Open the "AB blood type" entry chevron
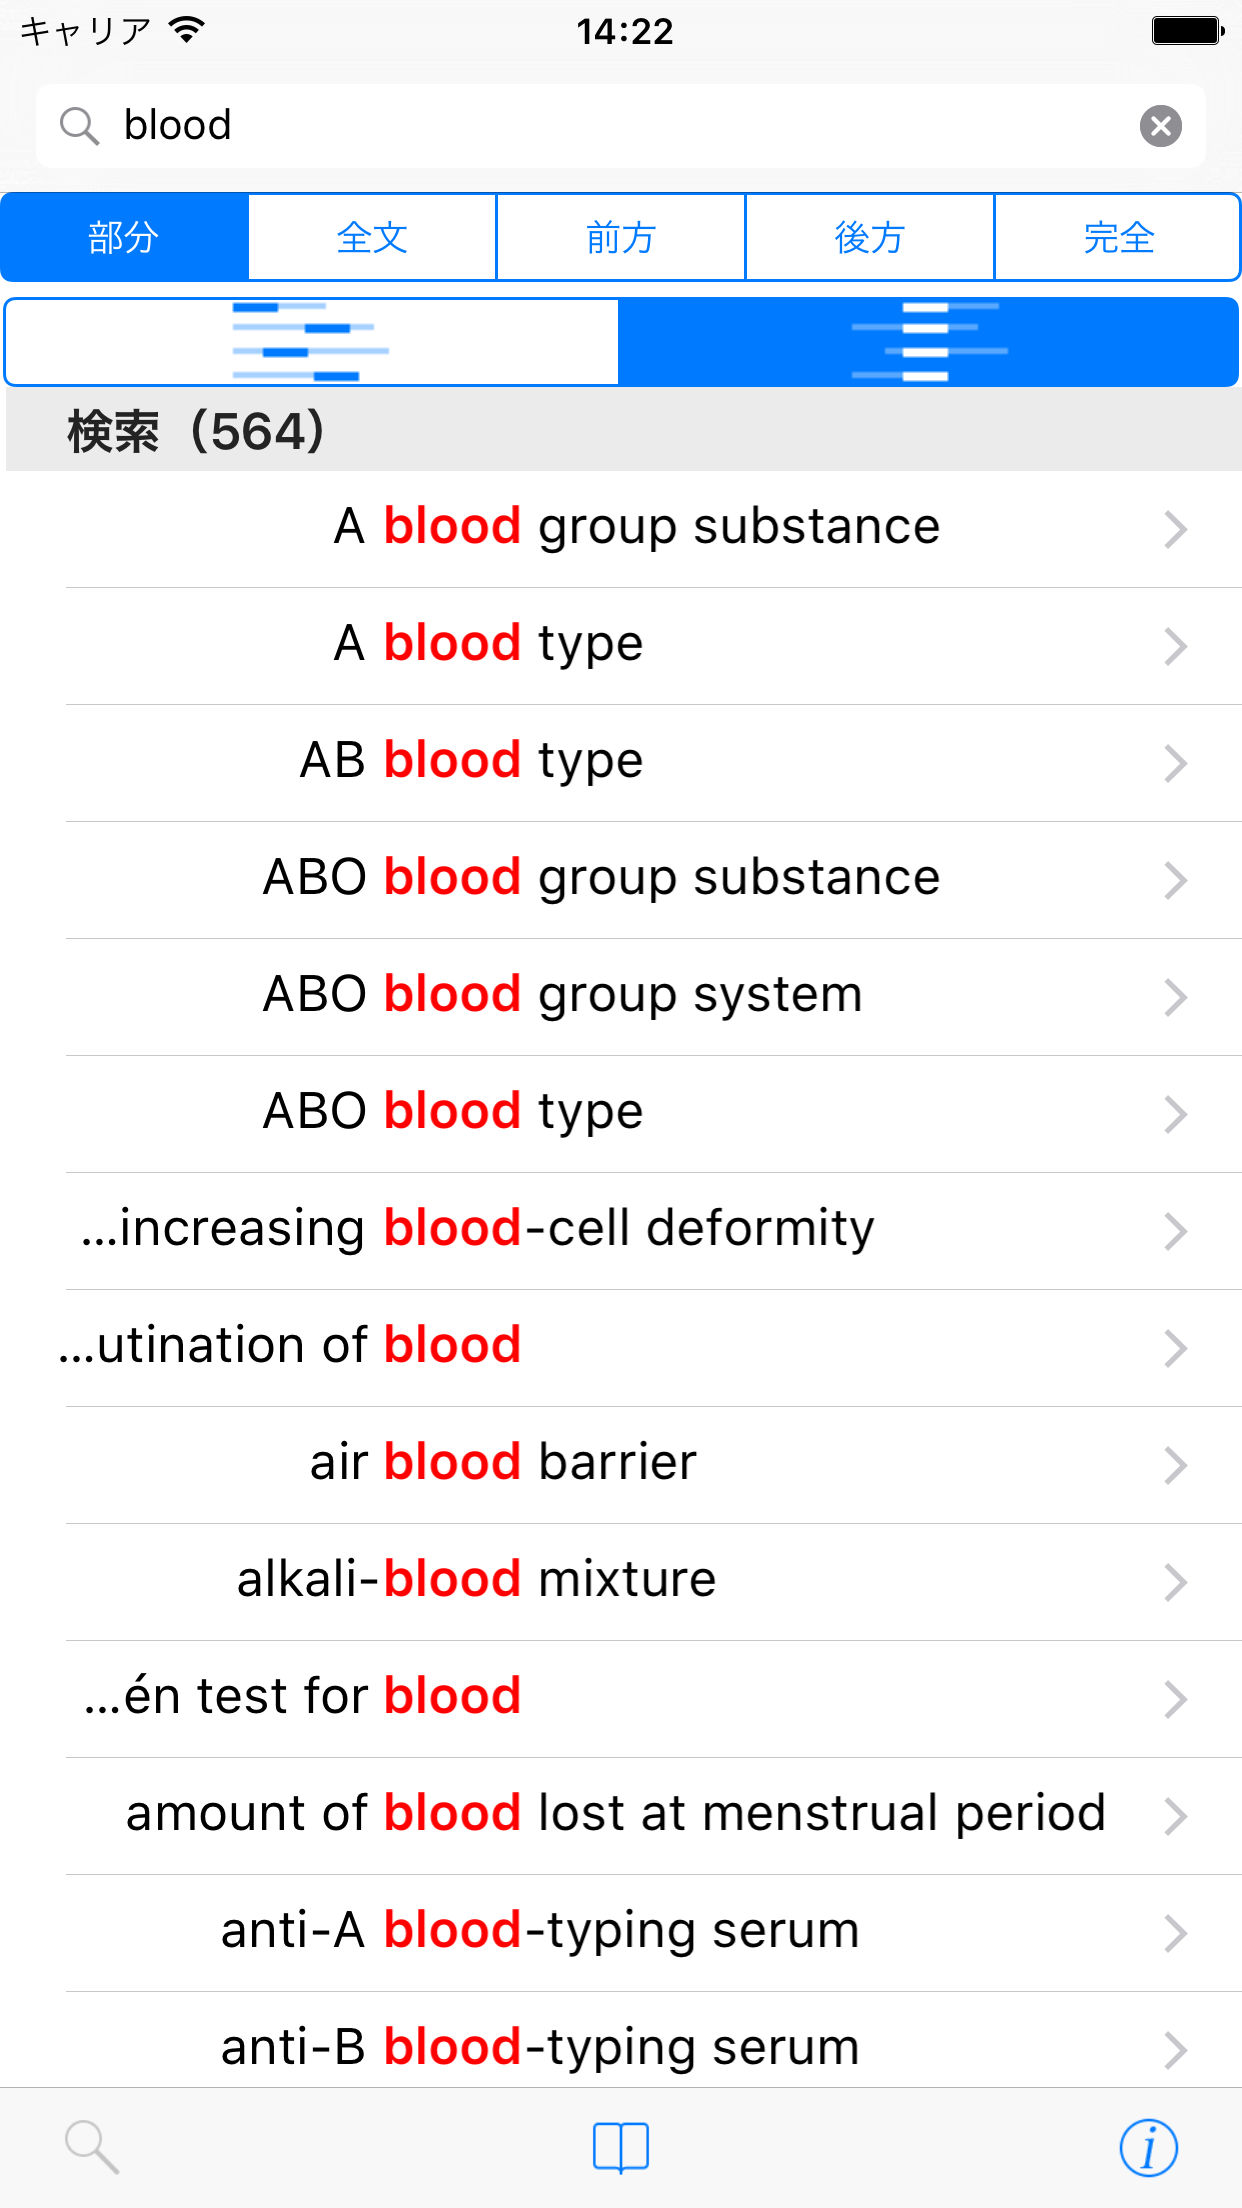 [1175, 763]
